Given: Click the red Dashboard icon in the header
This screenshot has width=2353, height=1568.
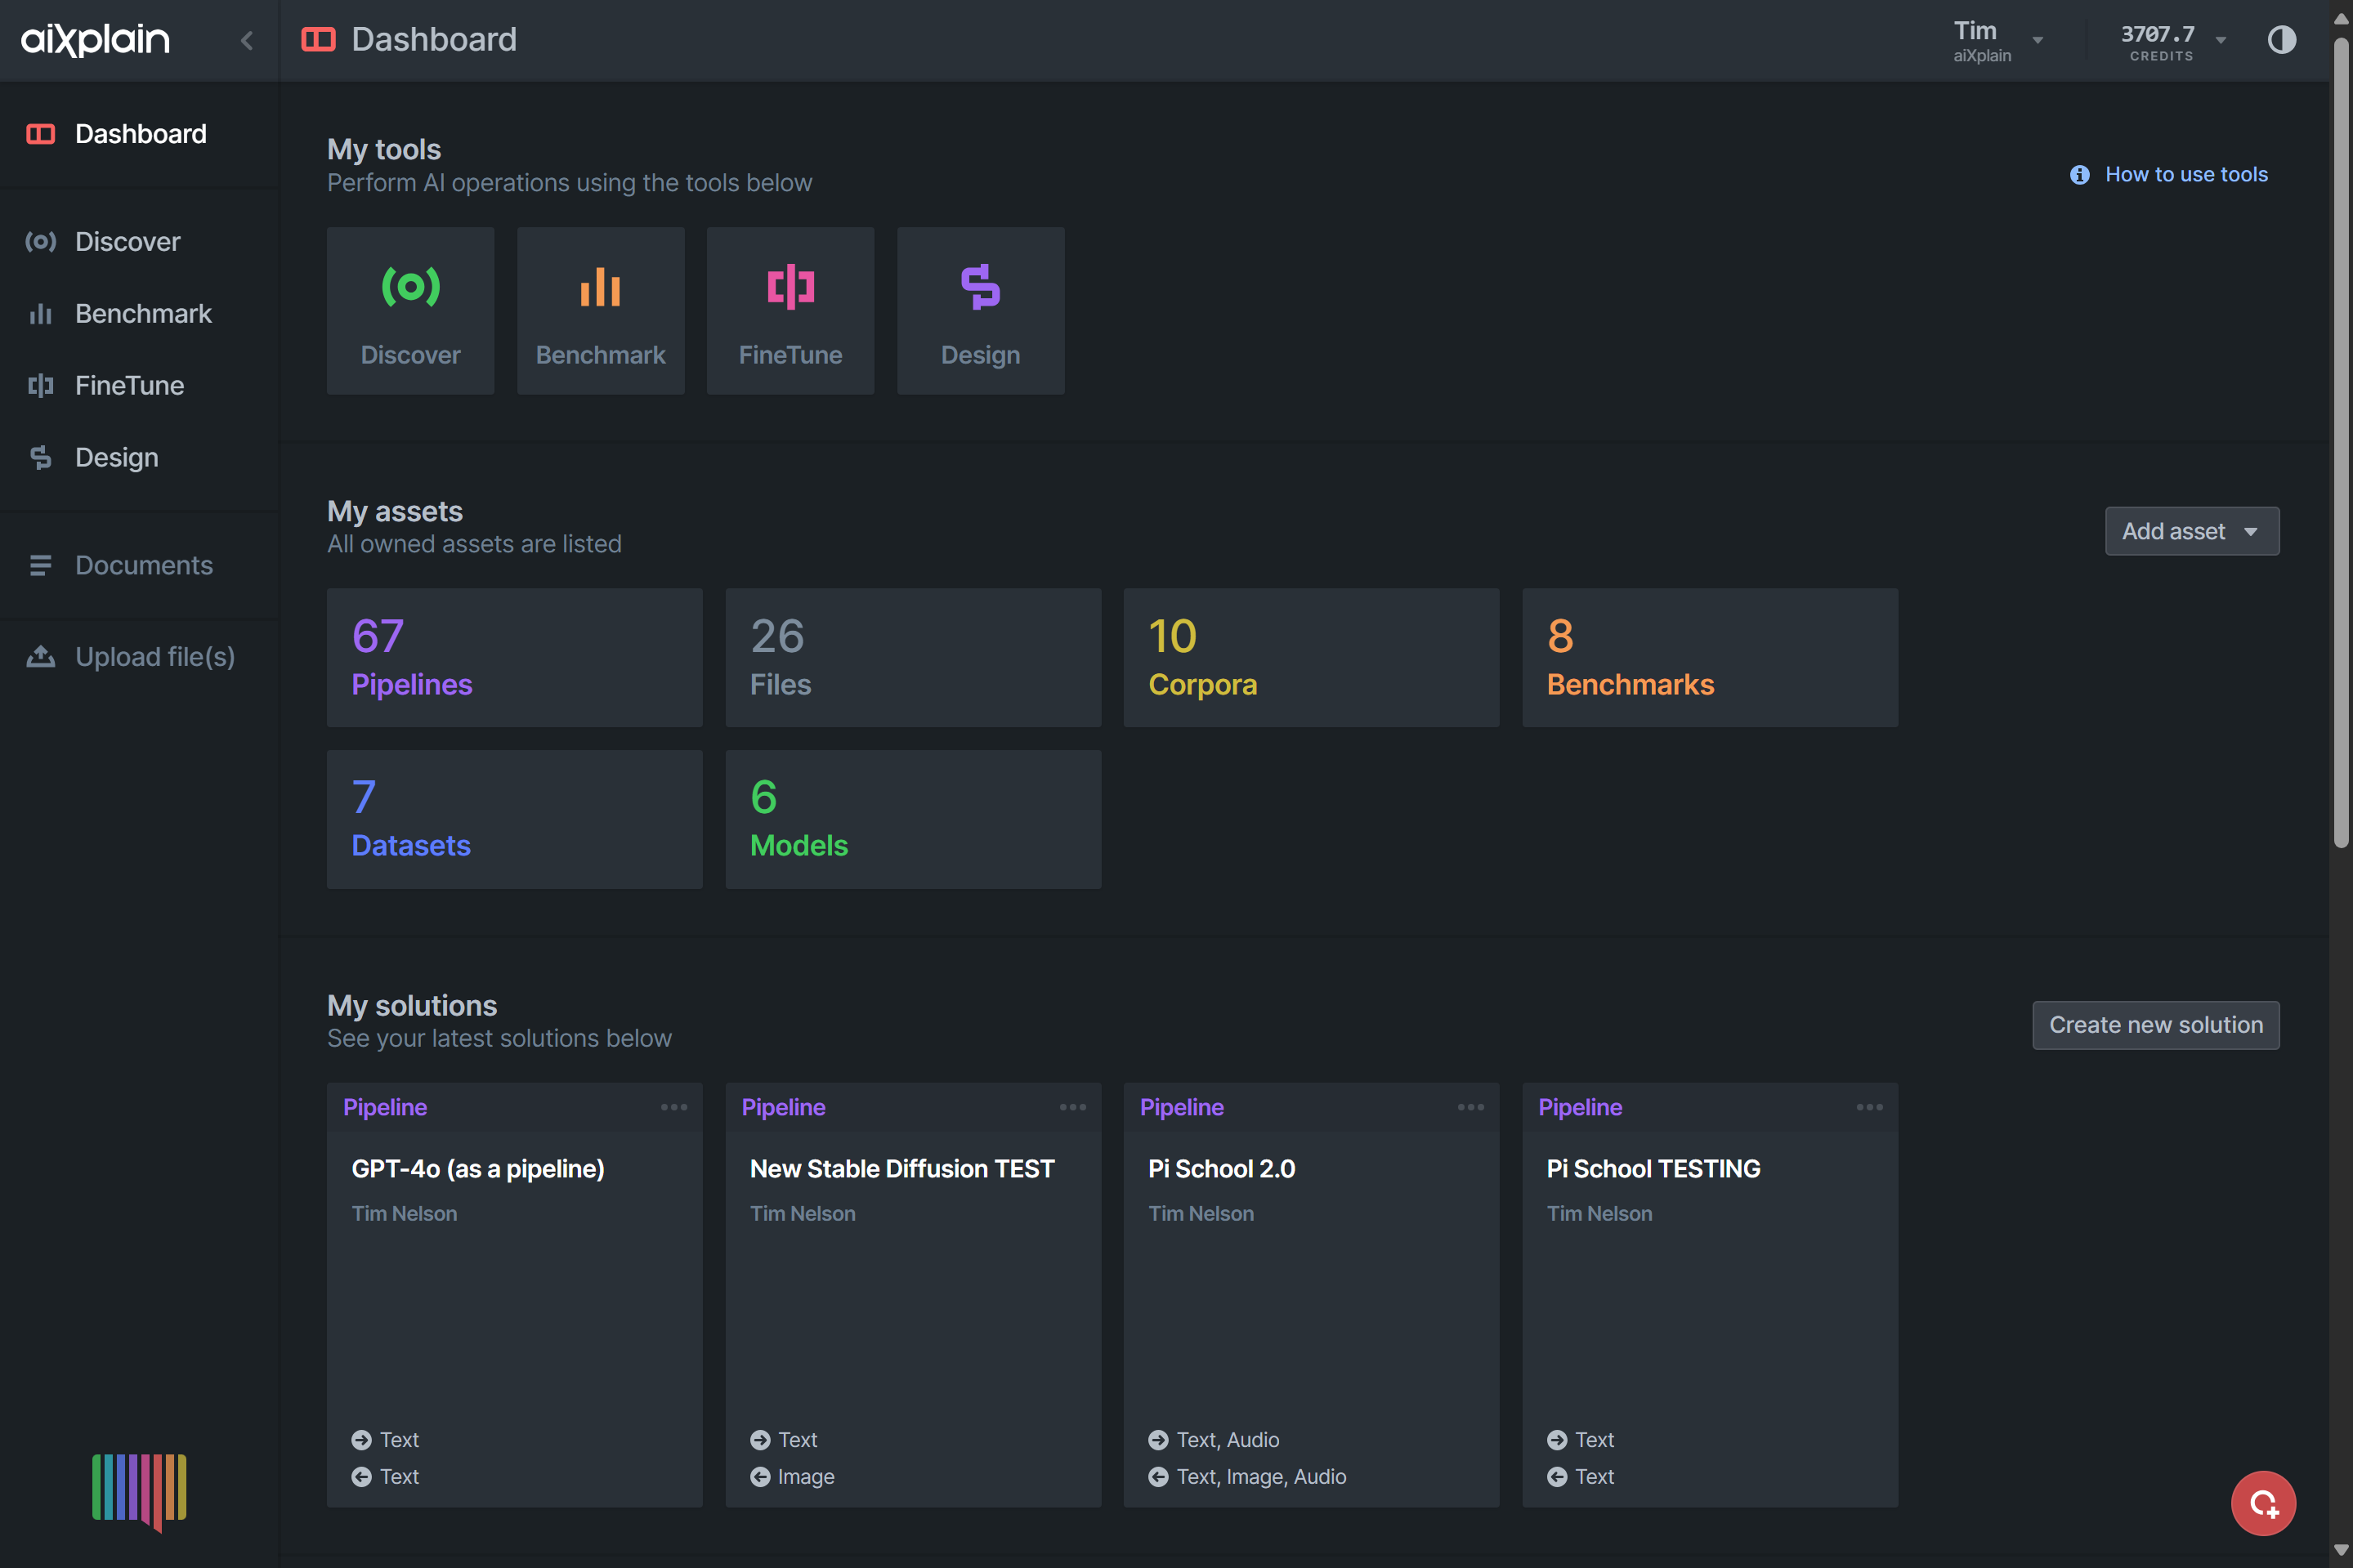Looking at the screenshot, I should pos(318,39).
